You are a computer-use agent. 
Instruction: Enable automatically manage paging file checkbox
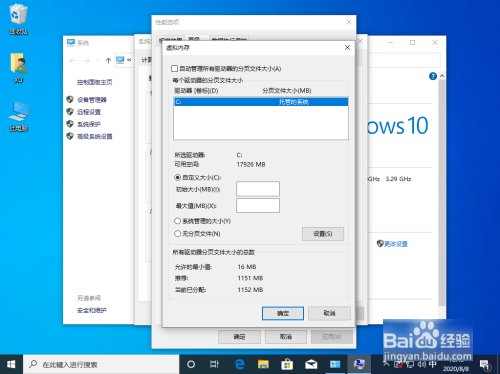[x=174, y=69]
